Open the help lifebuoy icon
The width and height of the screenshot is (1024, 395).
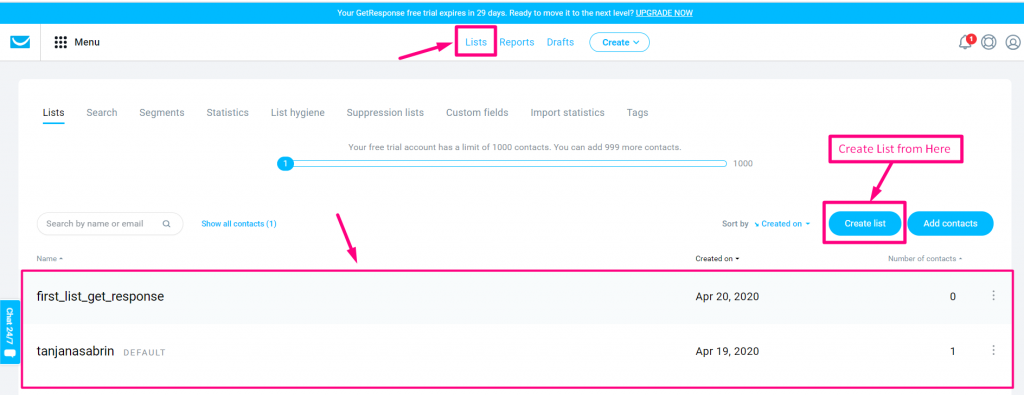tap(989, 42)
